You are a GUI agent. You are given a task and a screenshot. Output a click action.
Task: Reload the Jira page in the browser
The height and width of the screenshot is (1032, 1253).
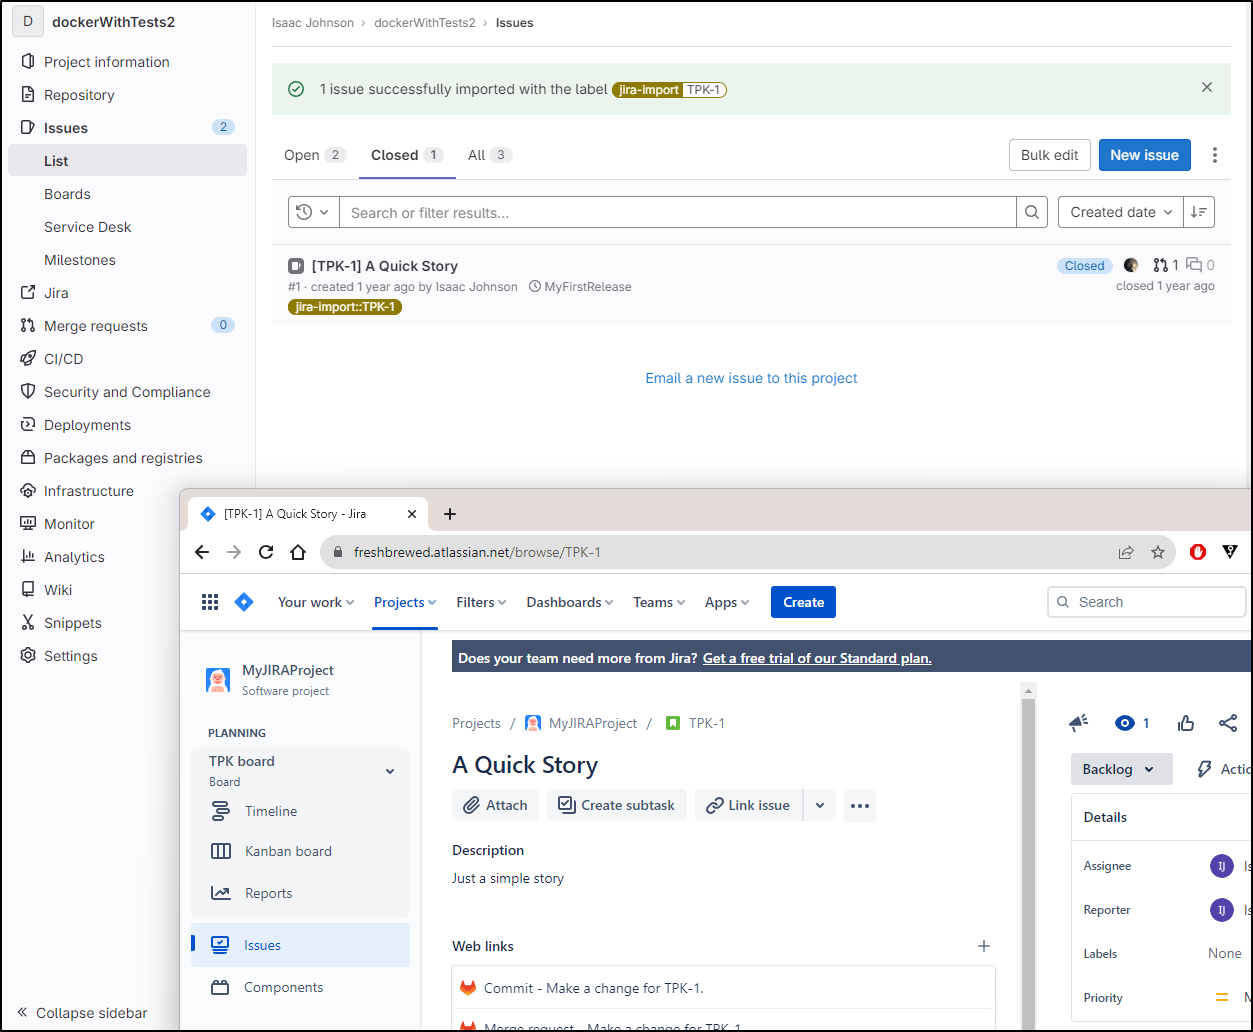[266, 552]
